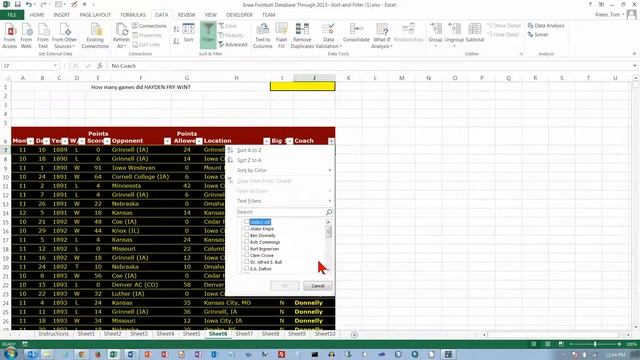
Task: Open Data Analysis tool
Action: (x=546, y=26)
